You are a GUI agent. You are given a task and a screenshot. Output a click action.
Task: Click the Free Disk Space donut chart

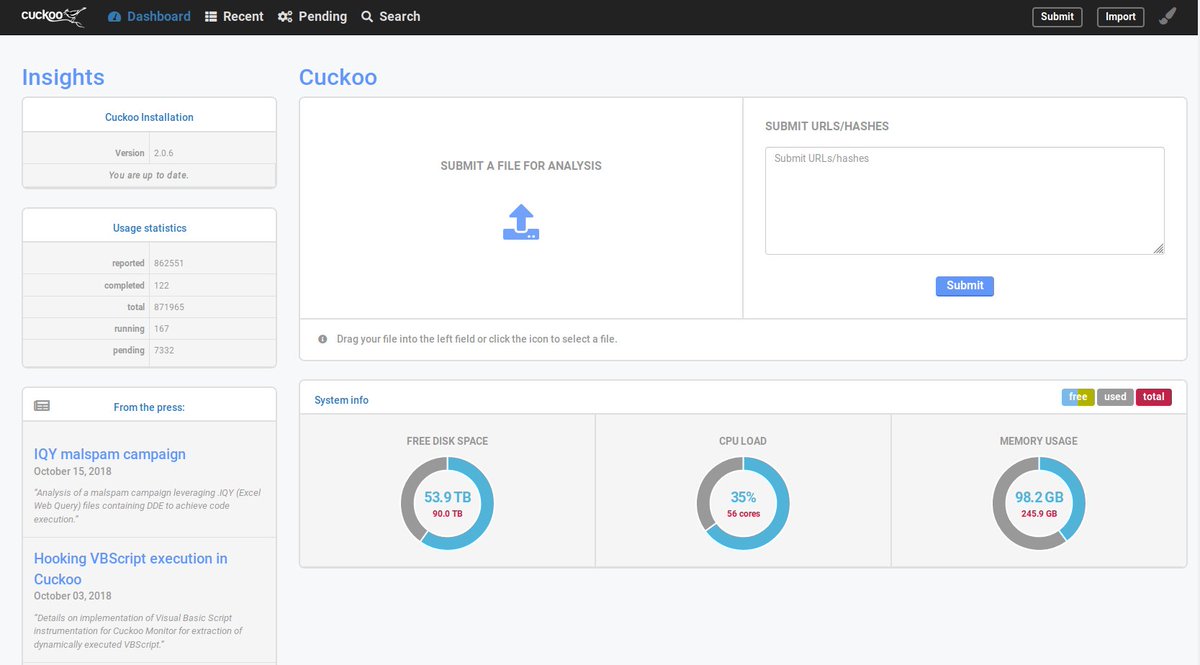point(447,503)
